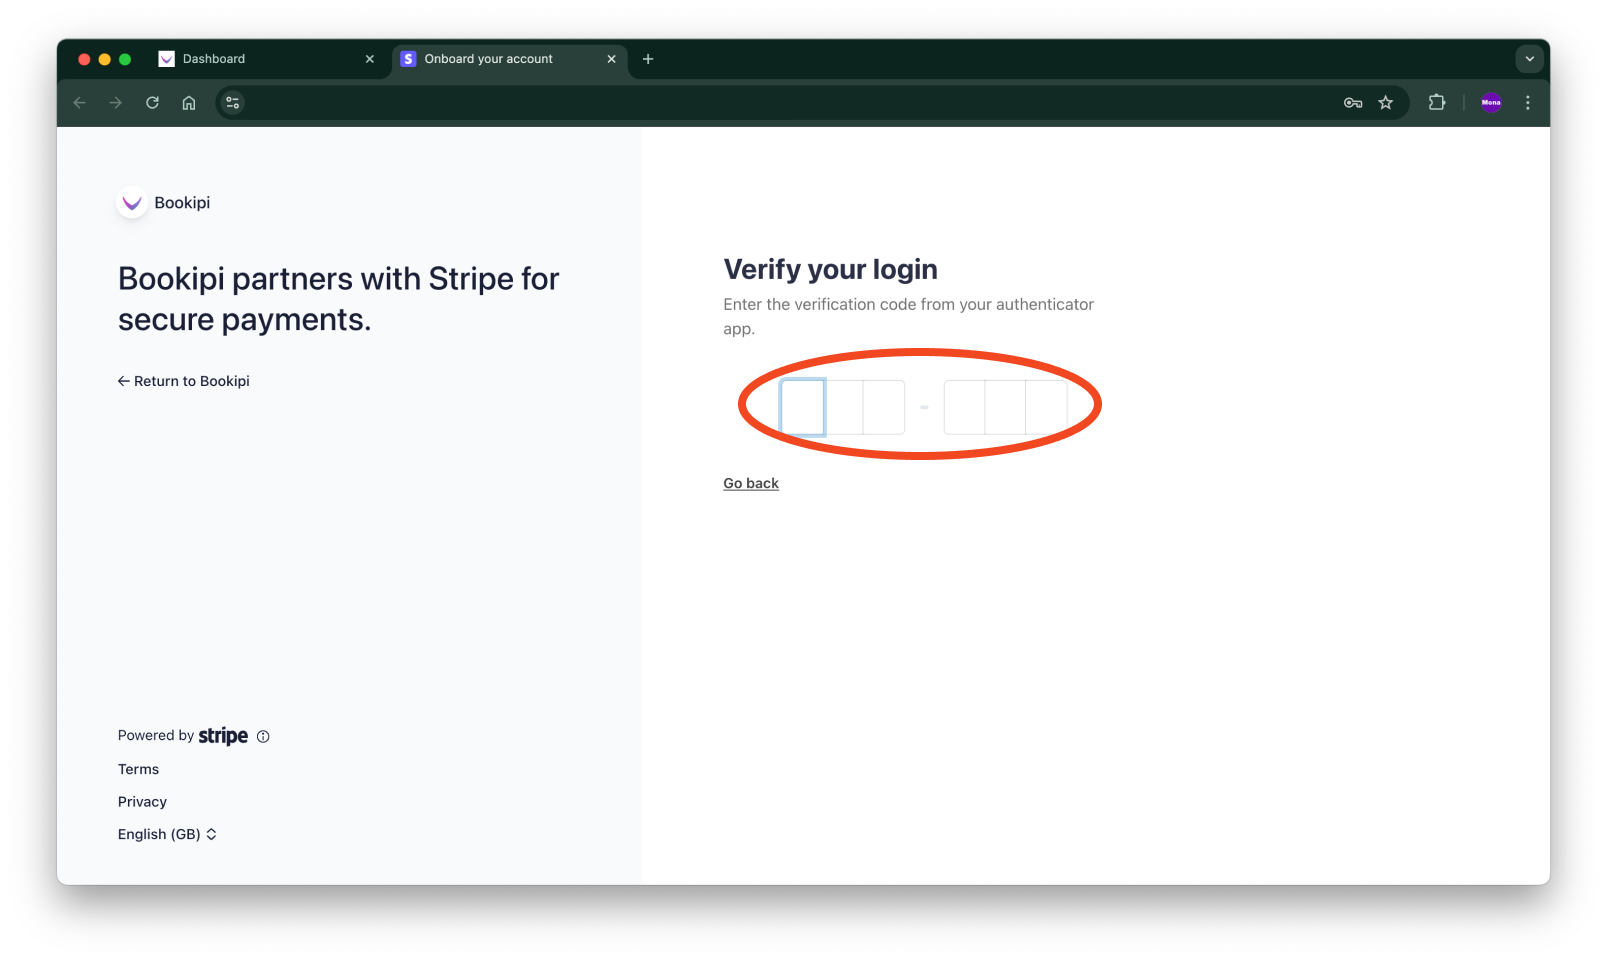Switch to the Onboard your account tab
This screenshot has height=960, width=1608.
click(x=488, y=59)
